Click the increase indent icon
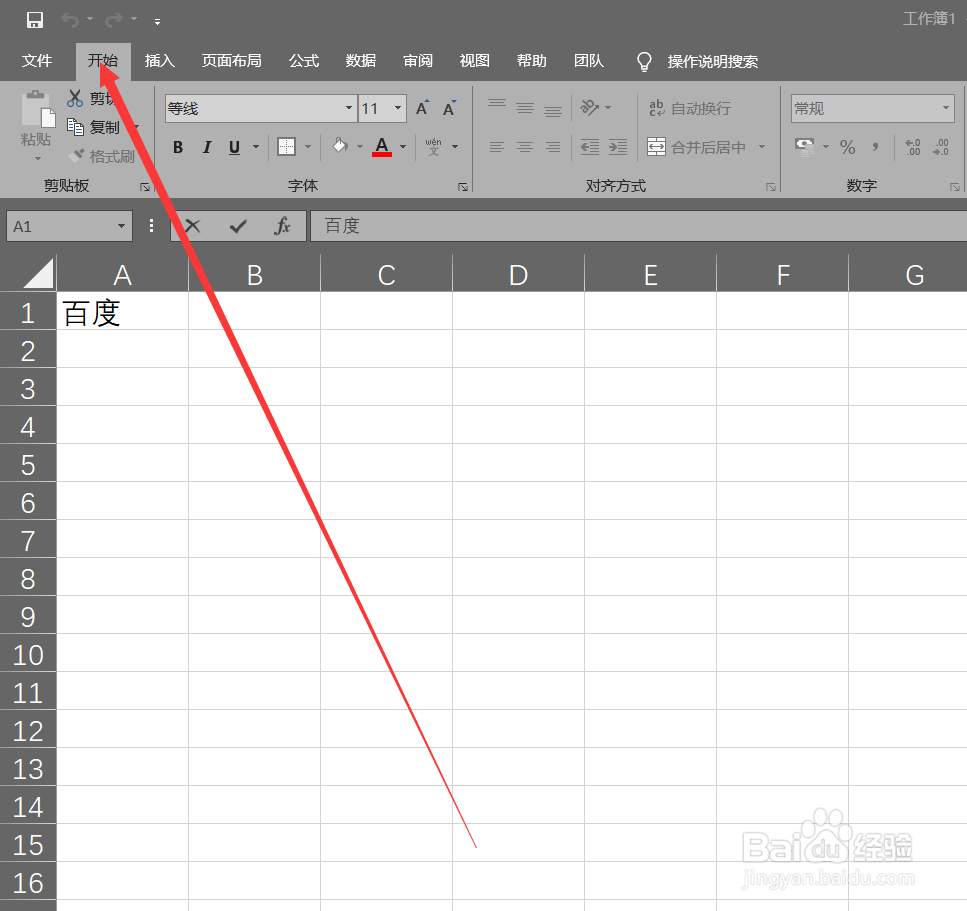This screenshot has height=911, width=967. coord(618,147)
